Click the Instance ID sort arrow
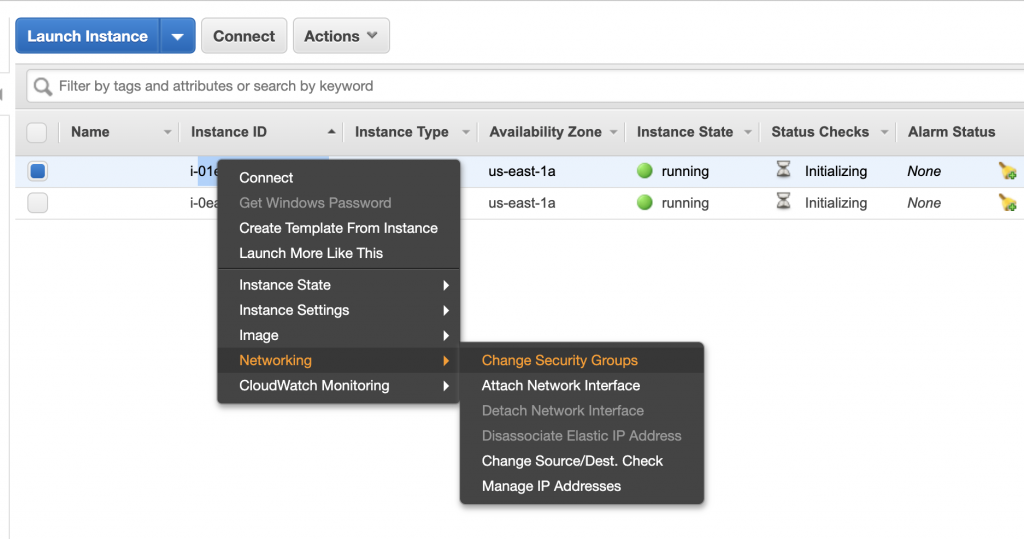This screenshot has width=1024, height=539. (x=331, y=132)
